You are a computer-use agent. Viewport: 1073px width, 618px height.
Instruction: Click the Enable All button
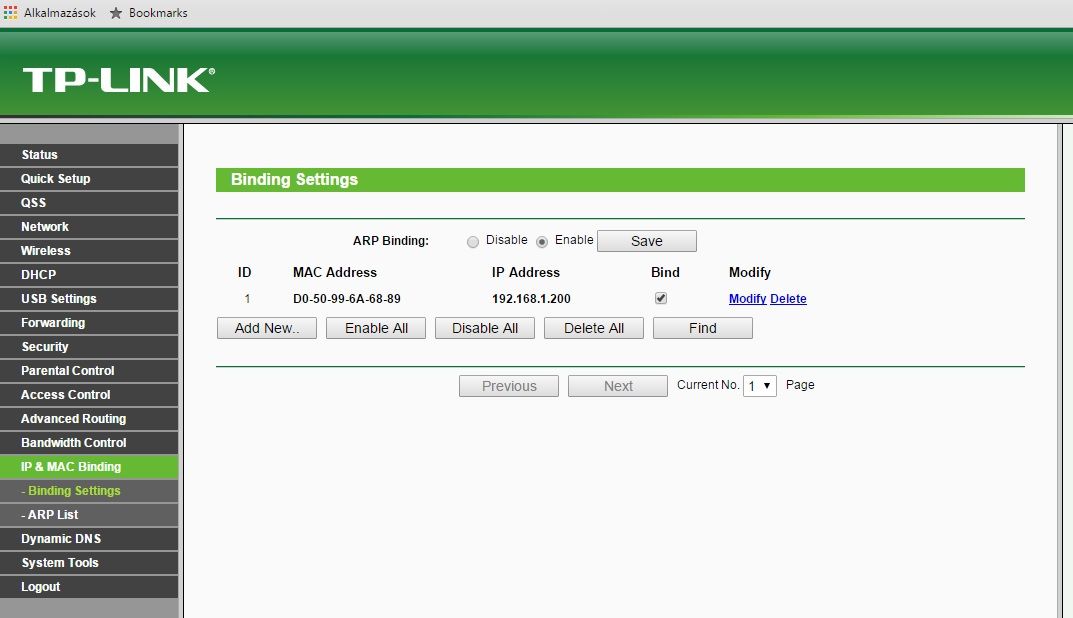(x=376, y=328)
